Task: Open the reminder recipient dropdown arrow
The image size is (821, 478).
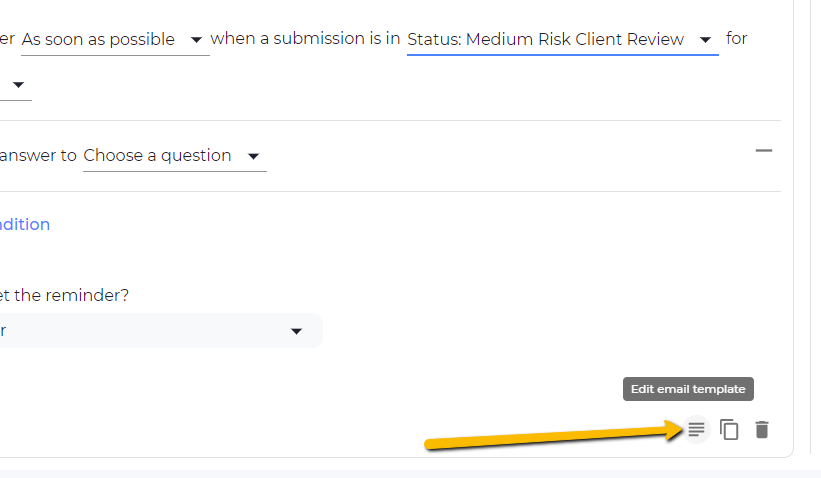Action: (296, 331)
